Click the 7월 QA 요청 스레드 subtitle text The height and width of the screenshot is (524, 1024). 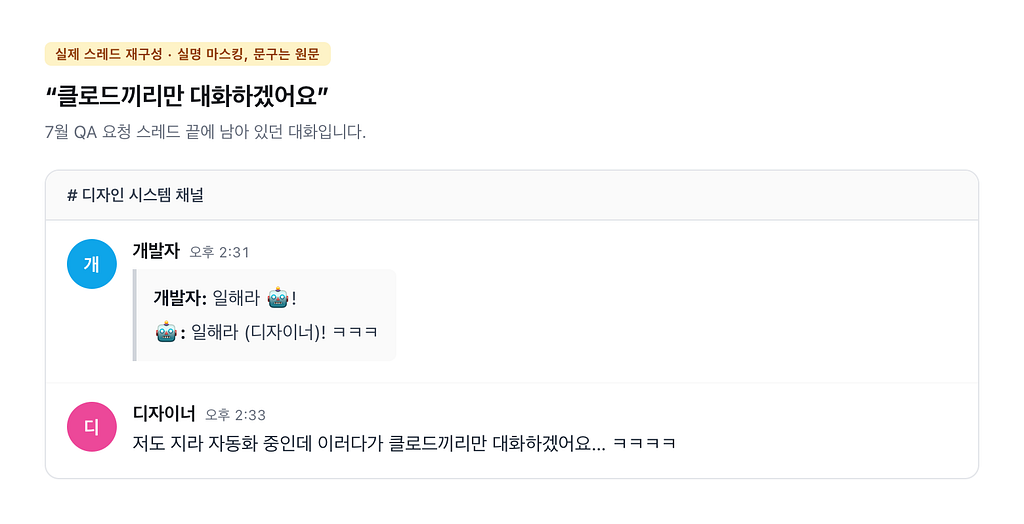(x=205, y=132)
